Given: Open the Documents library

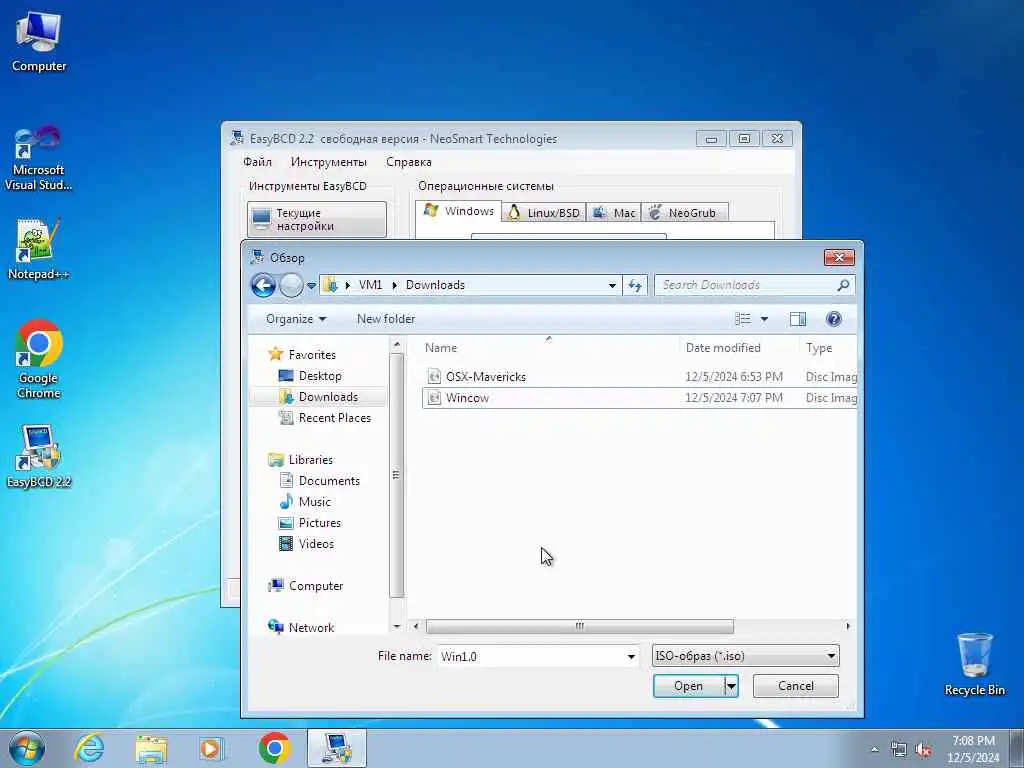Looking at the screenshot, I should point(320,481).
